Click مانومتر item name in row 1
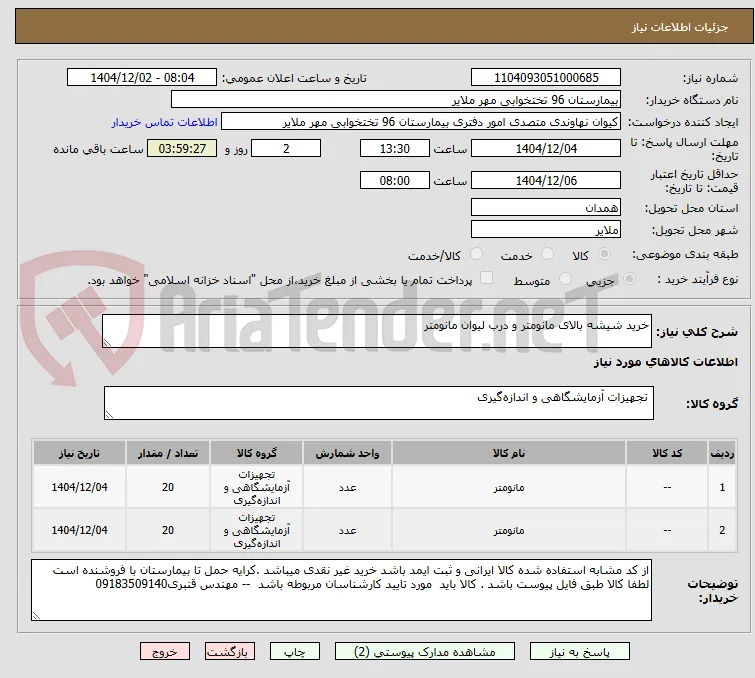This screenshot has height=678, width=755. [509, 487]
